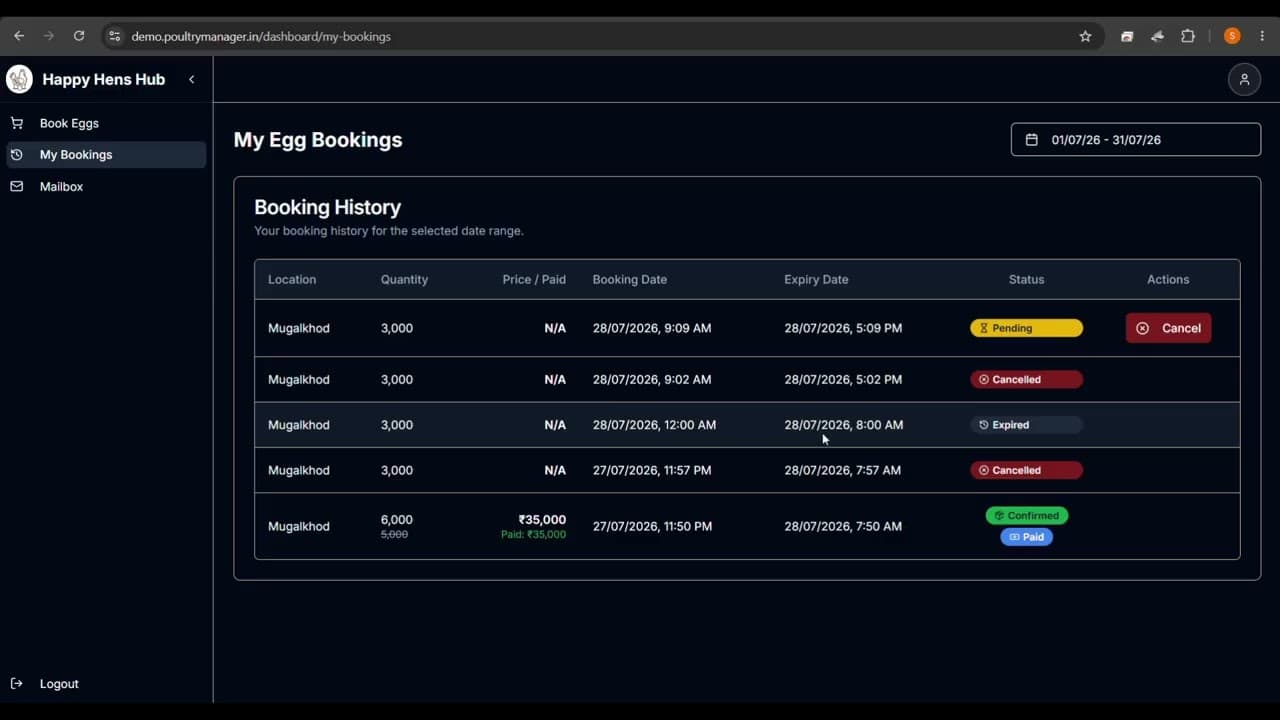The image size is (1280, 720).
Task: Open Book Eggs page
Action: (106, 123)
